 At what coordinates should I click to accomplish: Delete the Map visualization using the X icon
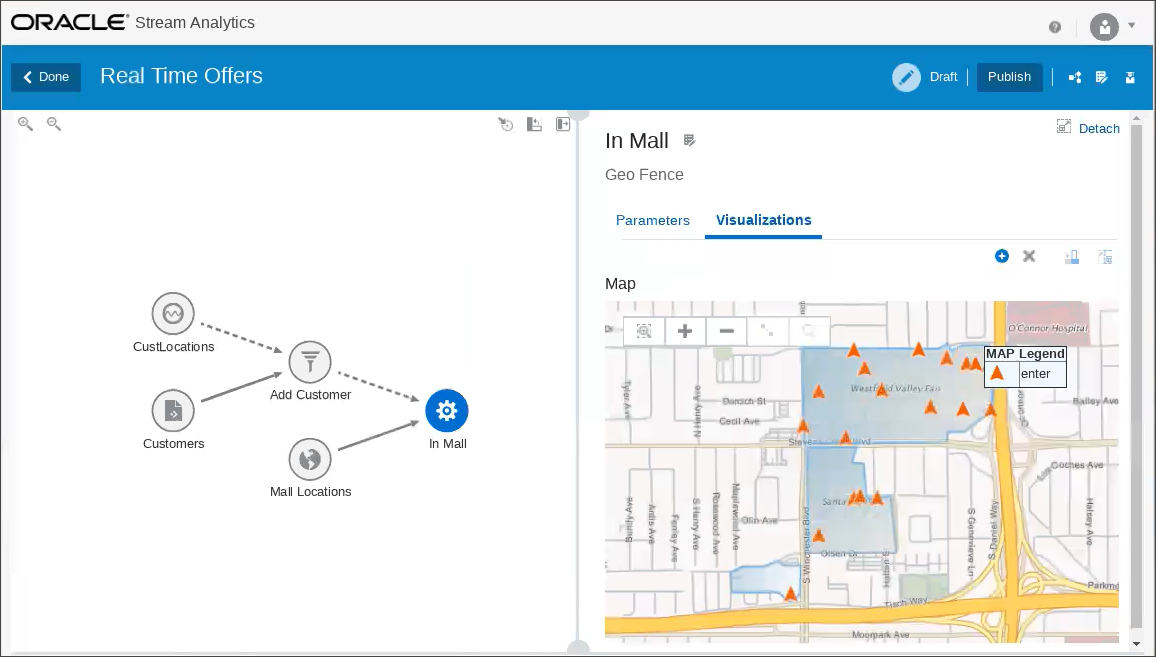tap(1029, 256)
